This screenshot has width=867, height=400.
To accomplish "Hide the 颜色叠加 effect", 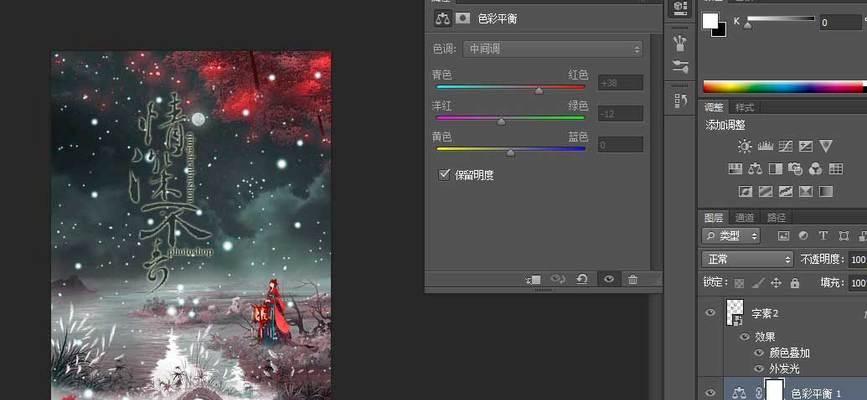I will tap(759, 352).
